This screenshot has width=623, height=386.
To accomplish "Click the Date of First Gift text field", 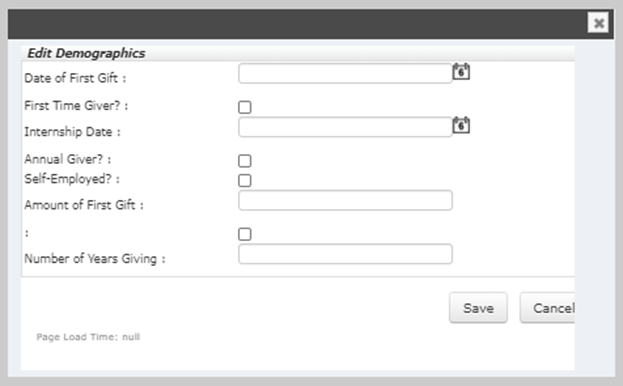I will pos(345,73).
